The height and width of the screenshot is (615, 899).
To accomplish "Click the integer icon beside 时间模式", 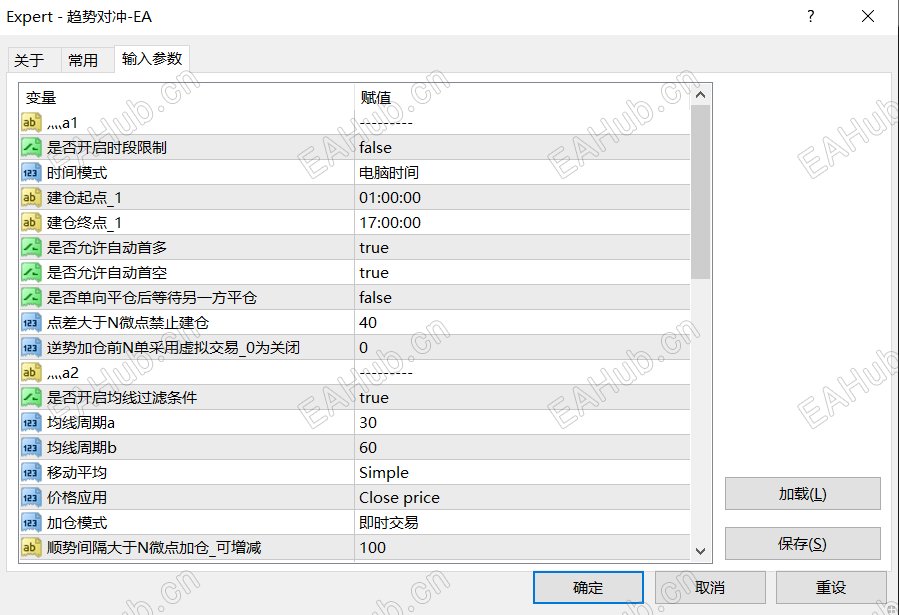I will click(31, 173).
